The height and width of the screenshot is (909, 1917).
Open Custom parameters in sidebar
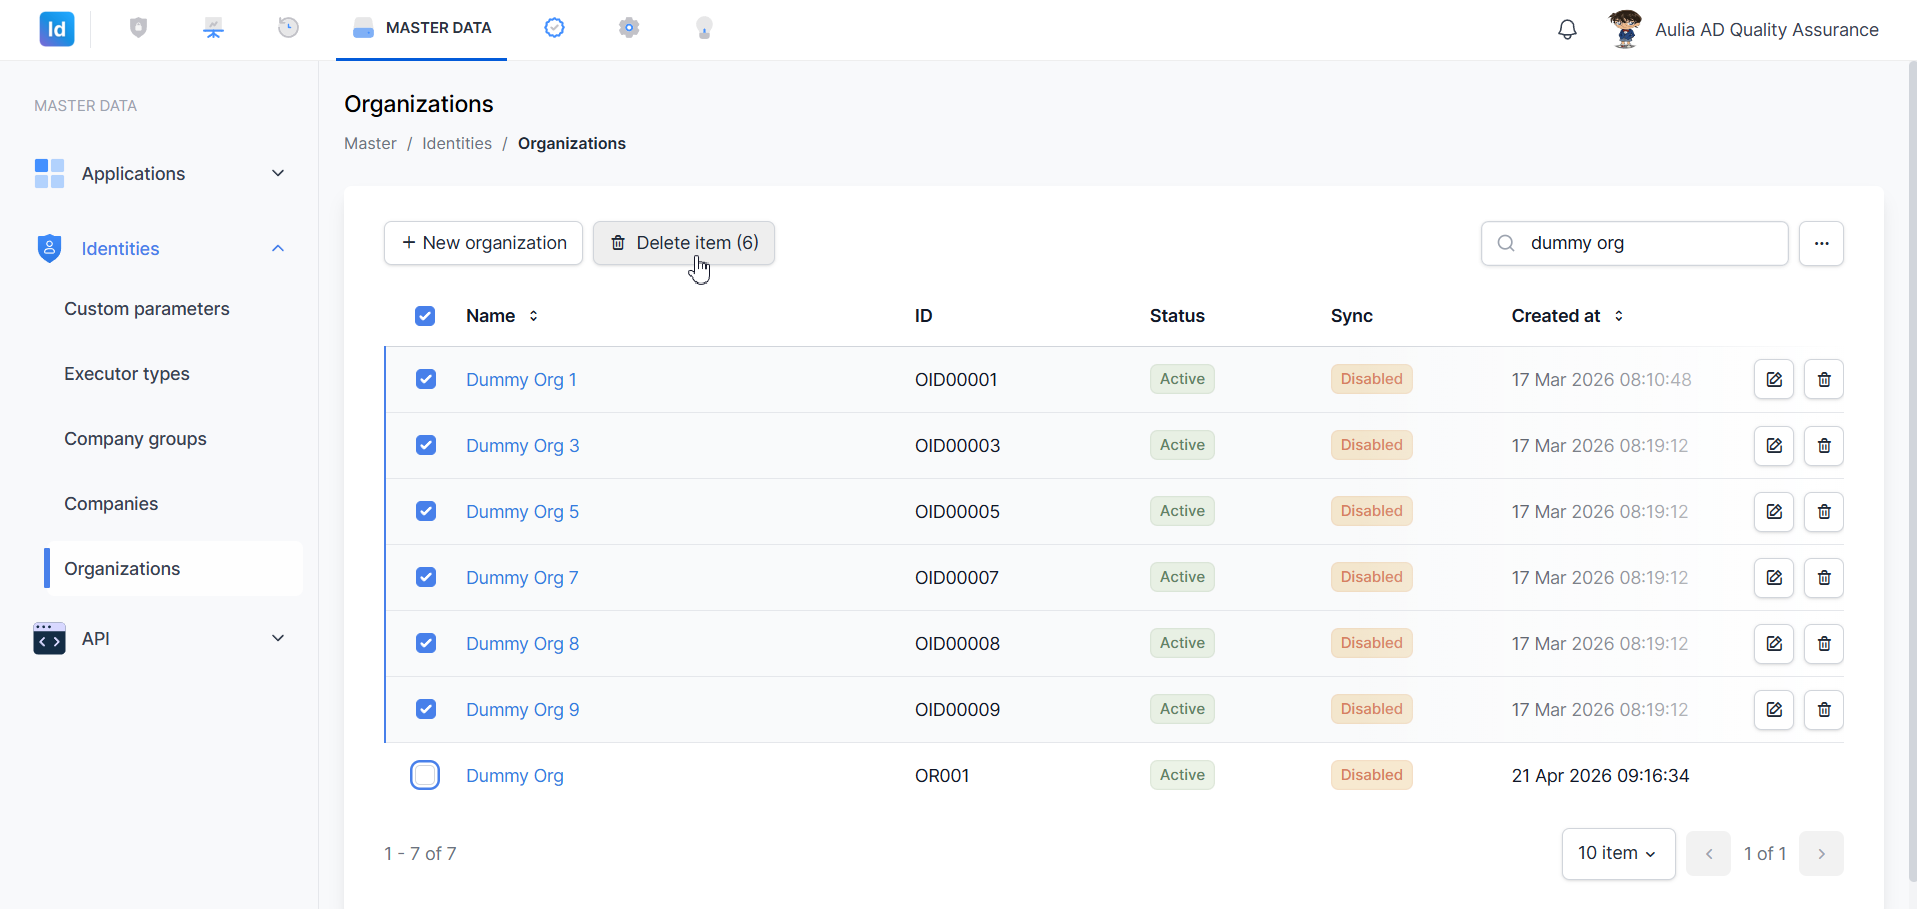pos(147,309)
